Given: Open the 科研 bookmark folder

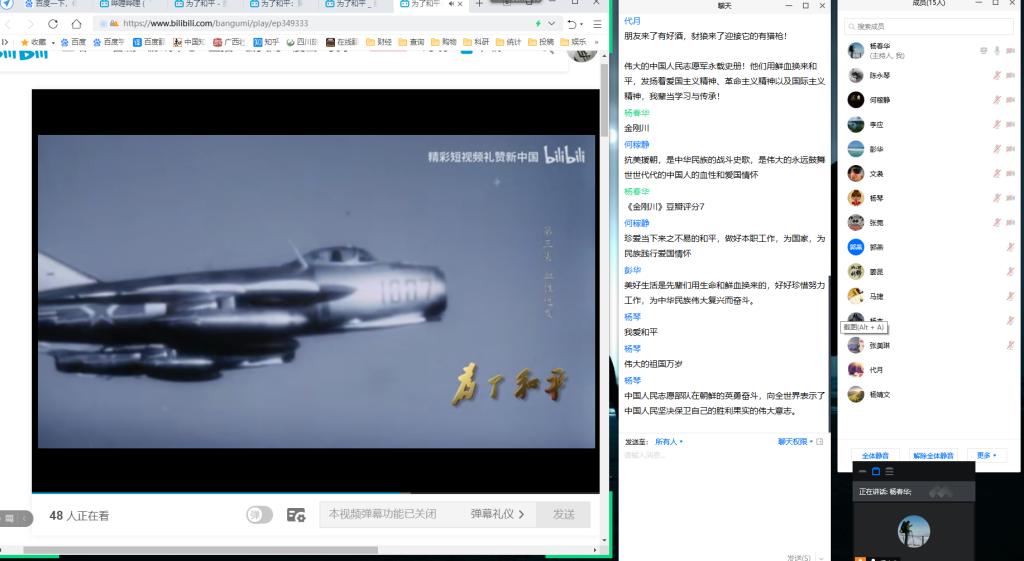Looking at the screenshot, I should pyautogui.click(x=476, y=42).
